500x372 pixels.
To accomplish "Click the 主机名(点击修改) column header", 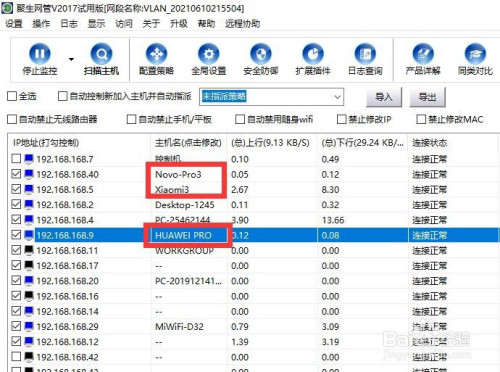I will pyautogui.click(x=188, y=143).
